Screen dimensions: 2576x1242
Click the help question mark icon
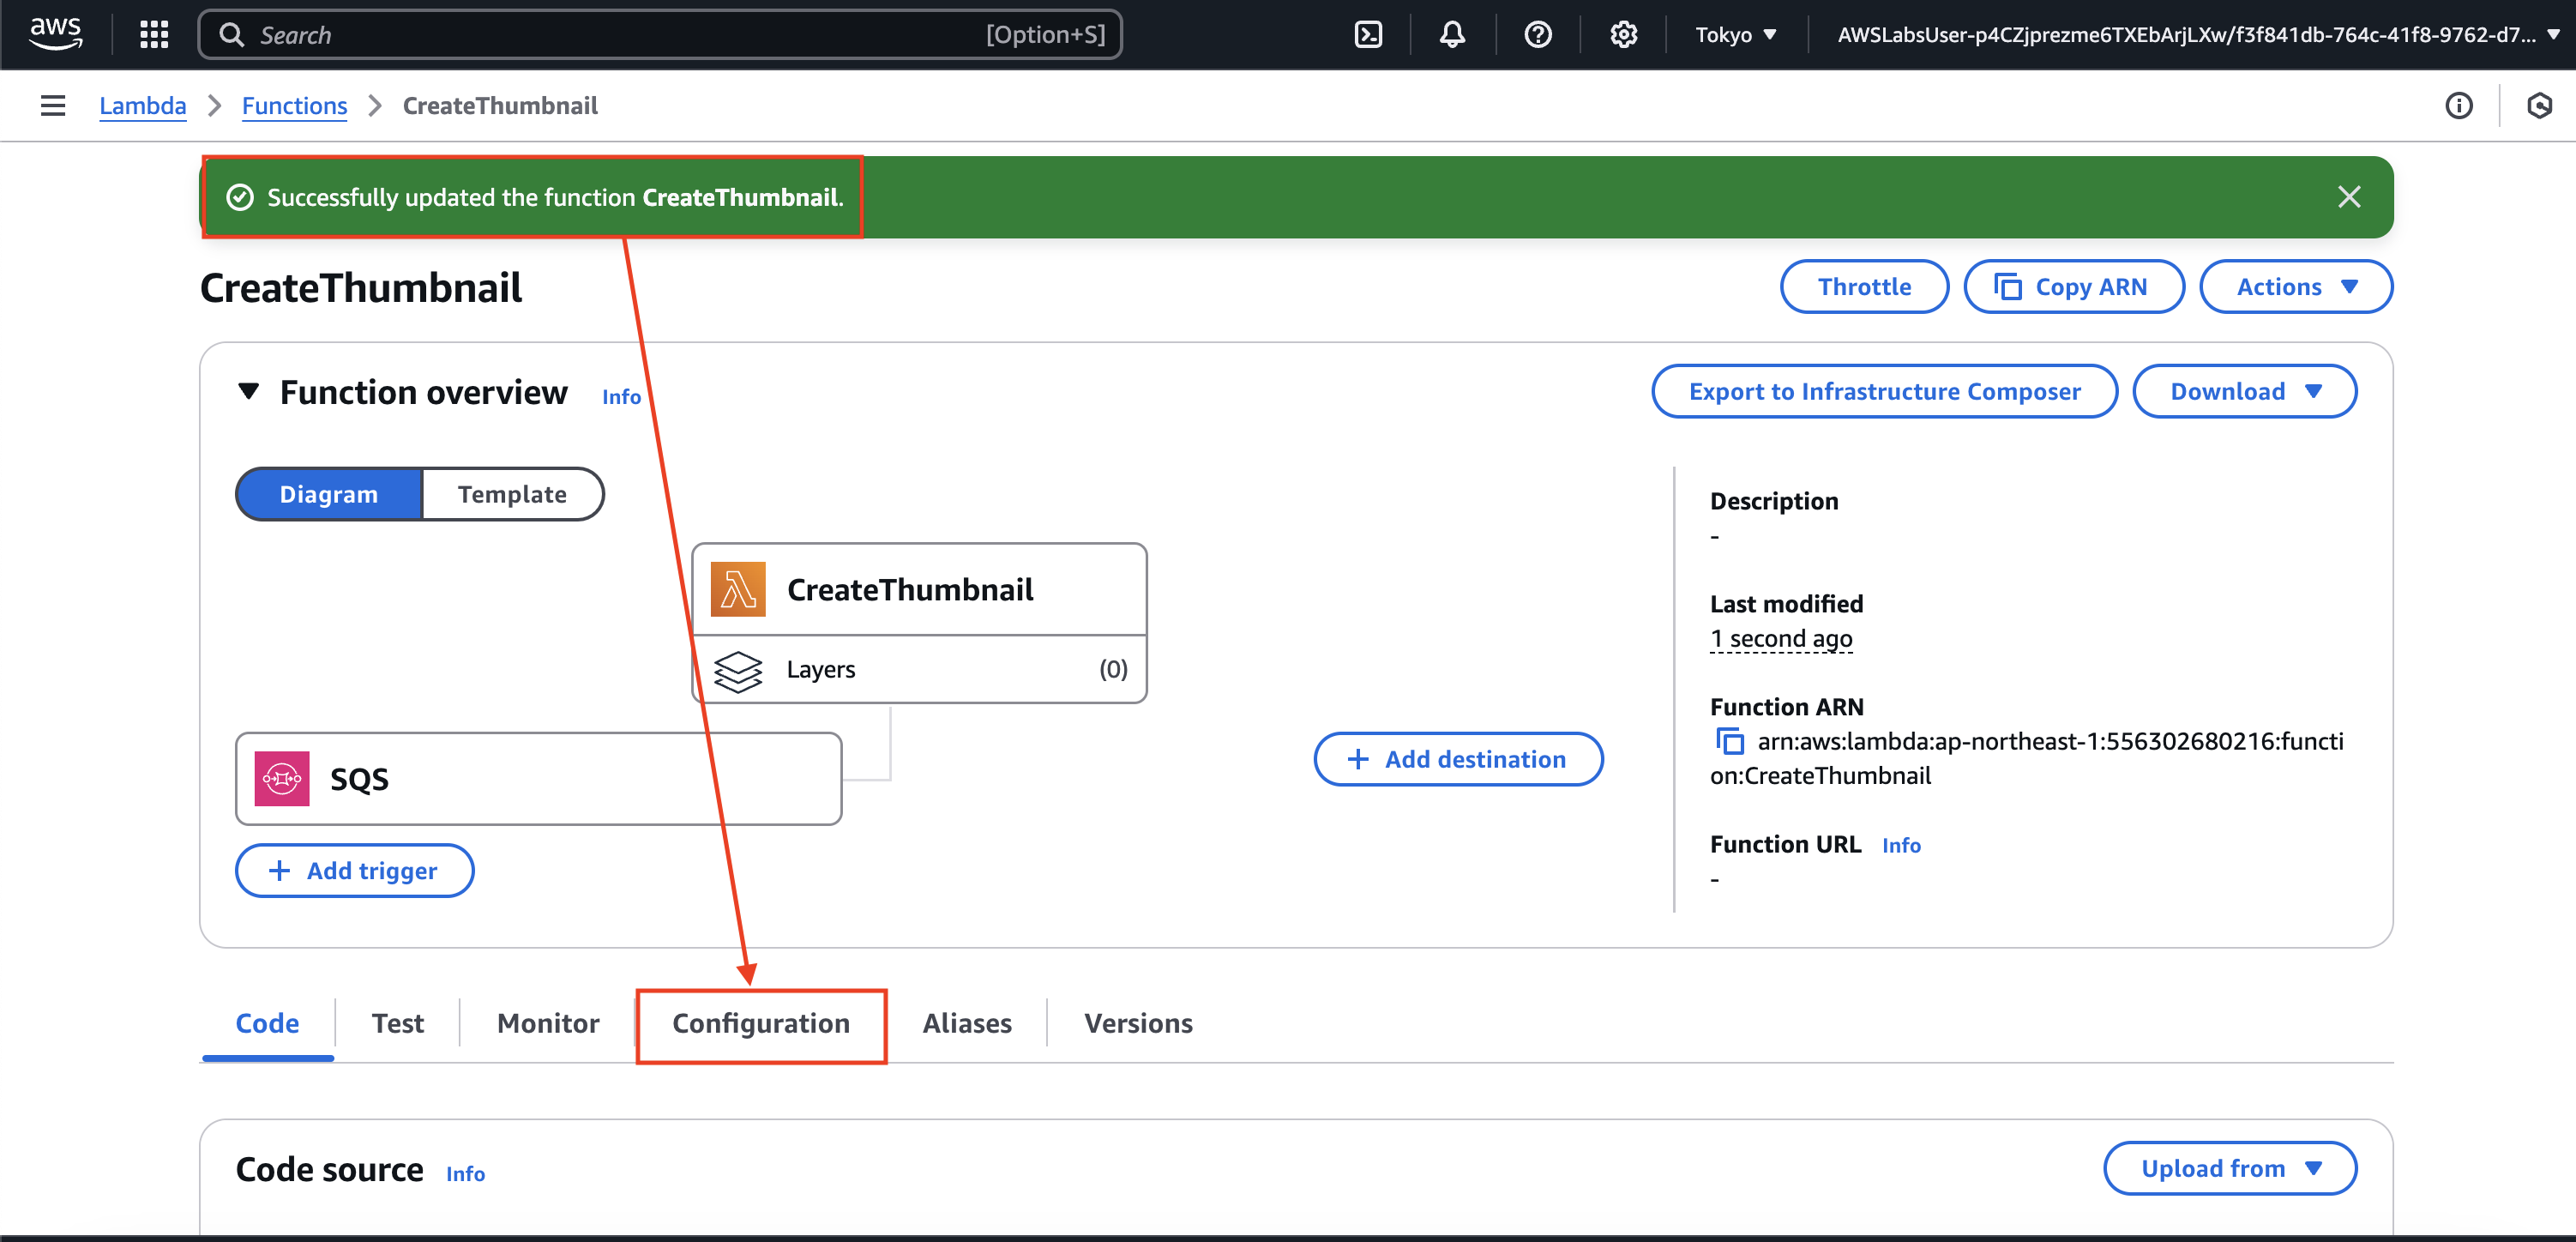1537,35
